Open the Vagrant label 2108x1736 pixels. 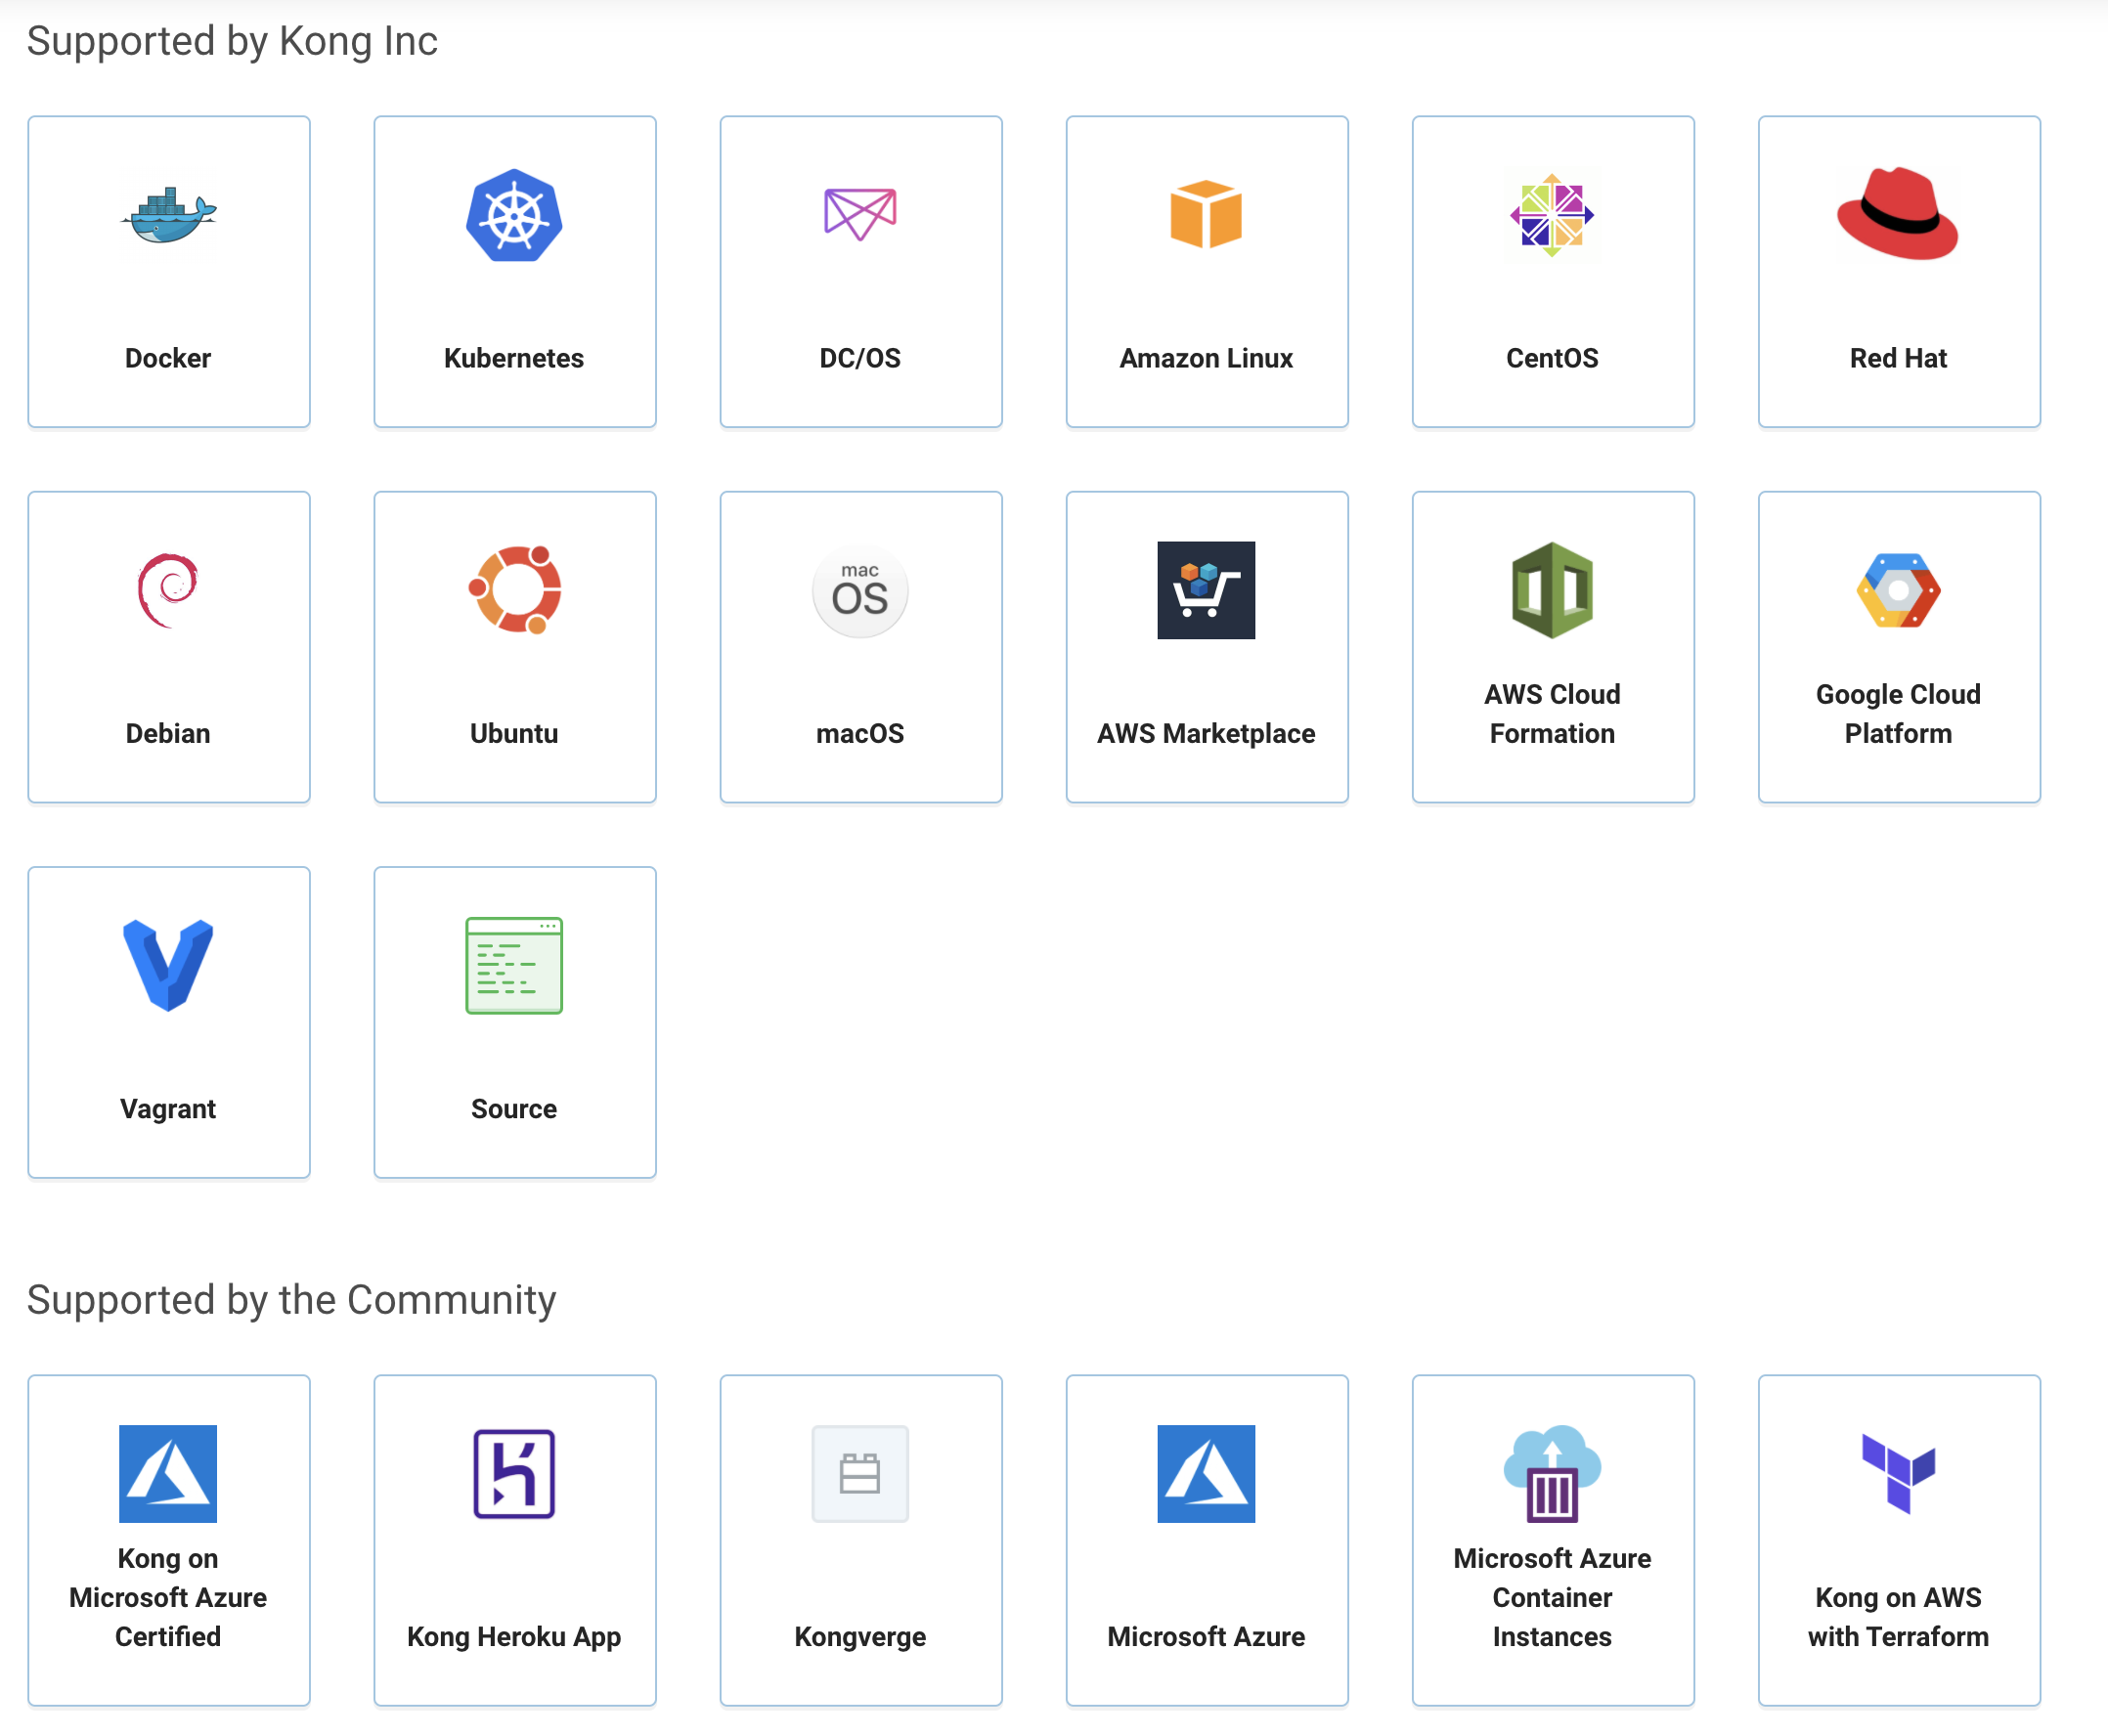[x=168, y=1109]
